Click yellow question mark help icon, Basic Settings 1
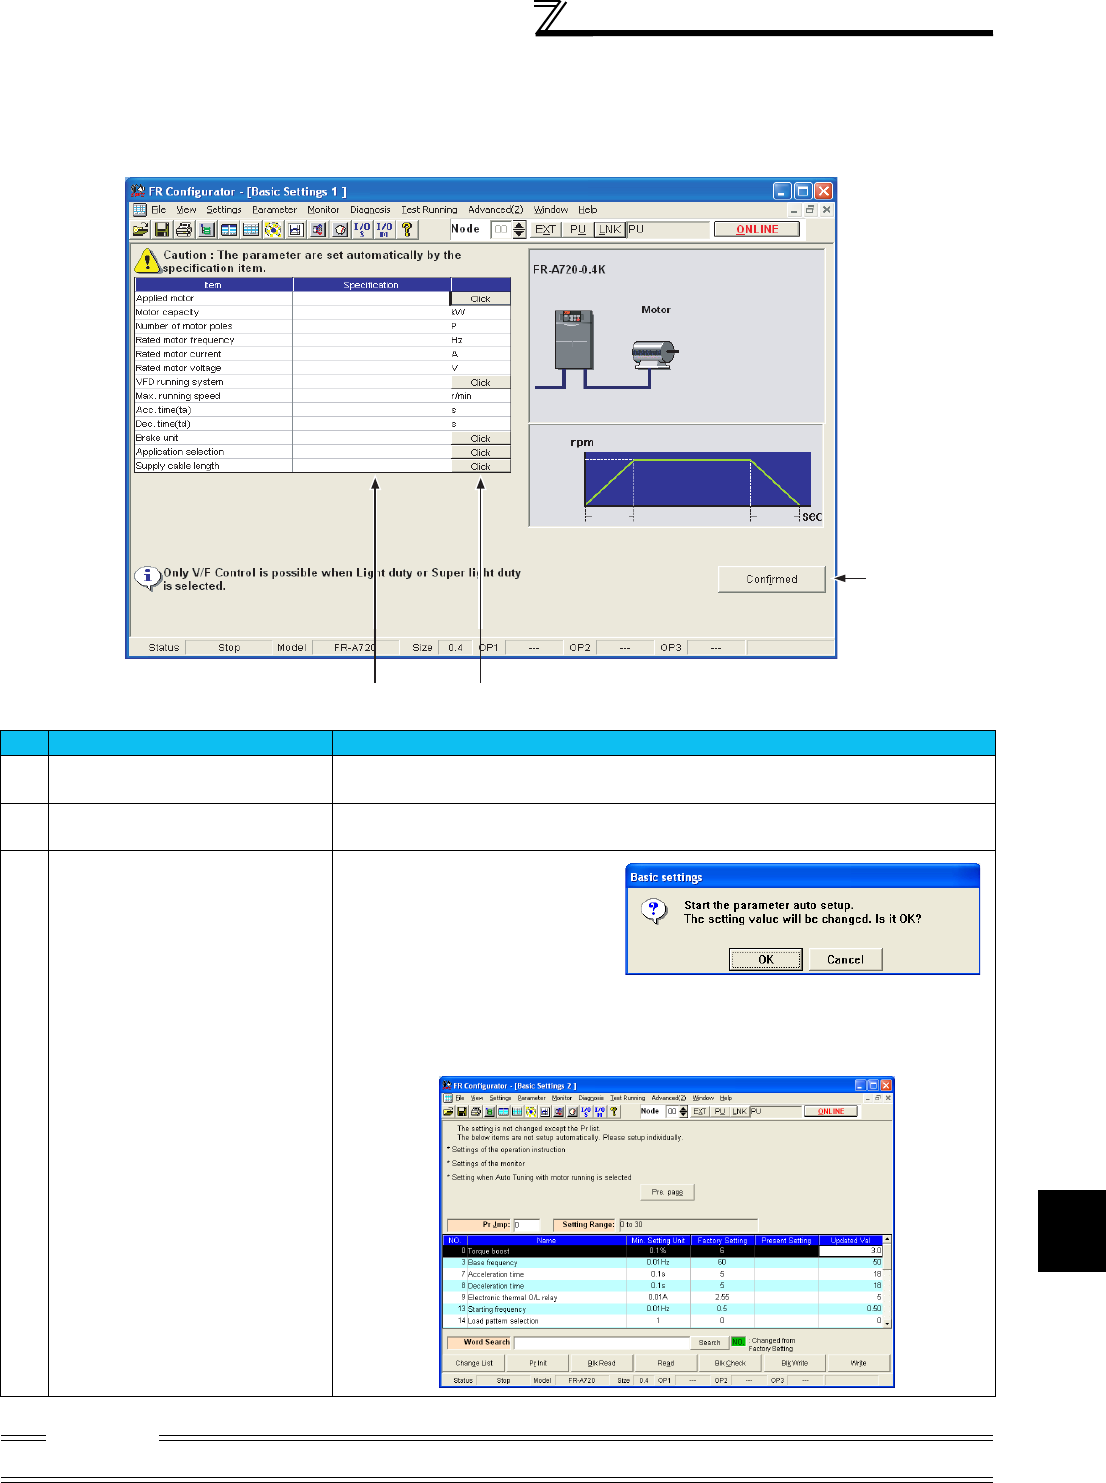 point(407,229)
